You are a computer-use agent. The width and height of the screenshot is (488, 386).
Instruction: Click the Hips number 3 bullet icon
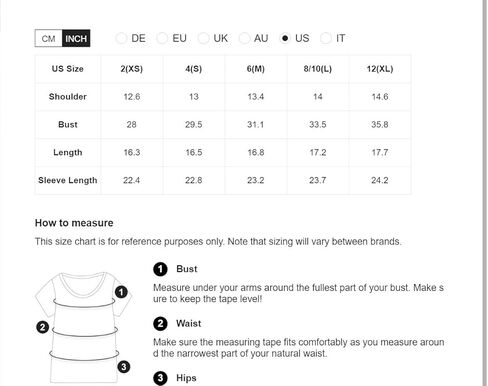160,378
